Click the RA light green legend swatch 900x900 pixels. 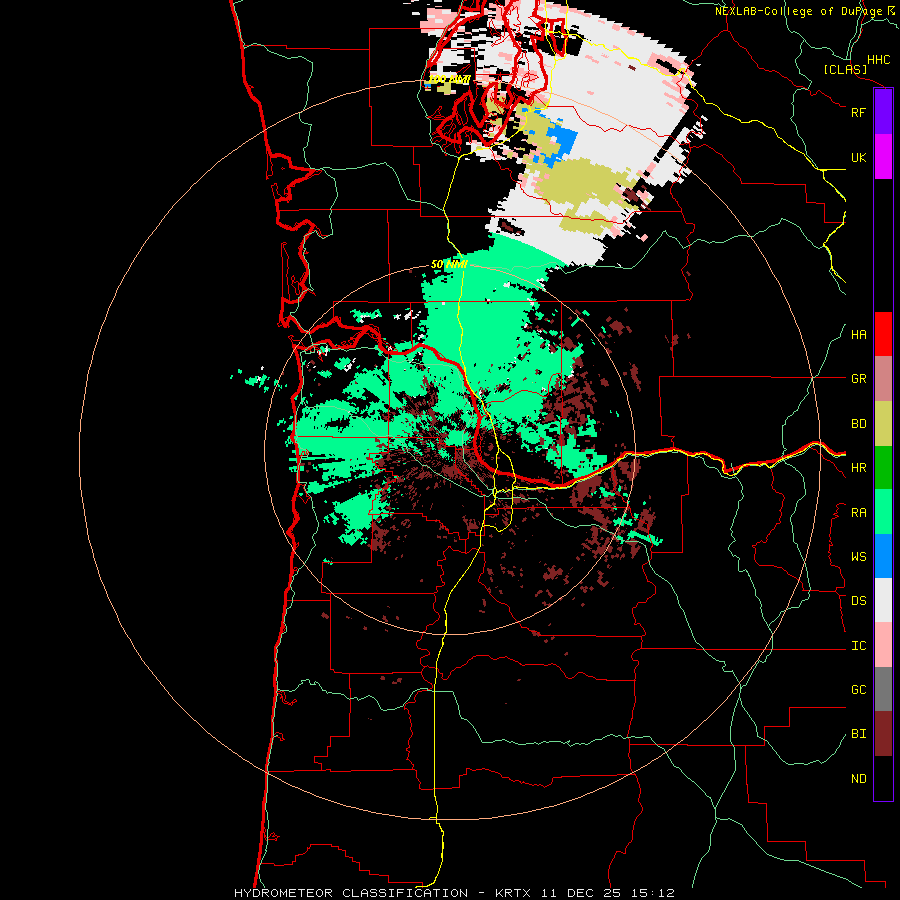pos(883,512)
